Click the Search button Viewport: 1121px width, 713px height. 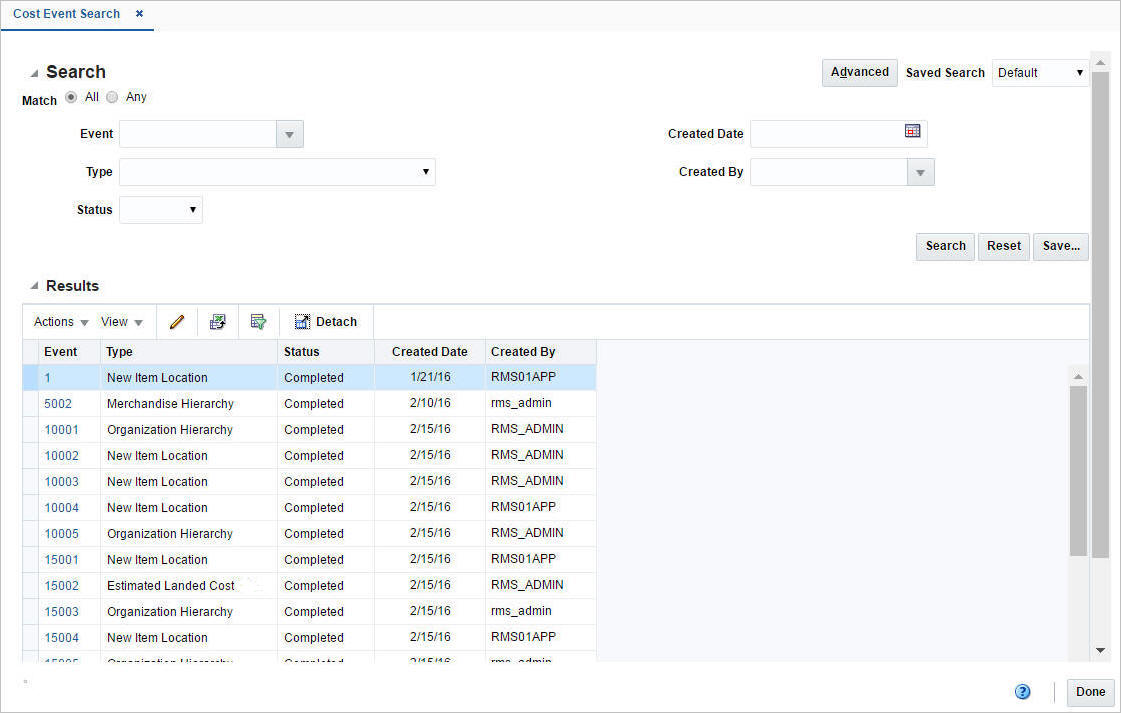click(x=944, y=246)
